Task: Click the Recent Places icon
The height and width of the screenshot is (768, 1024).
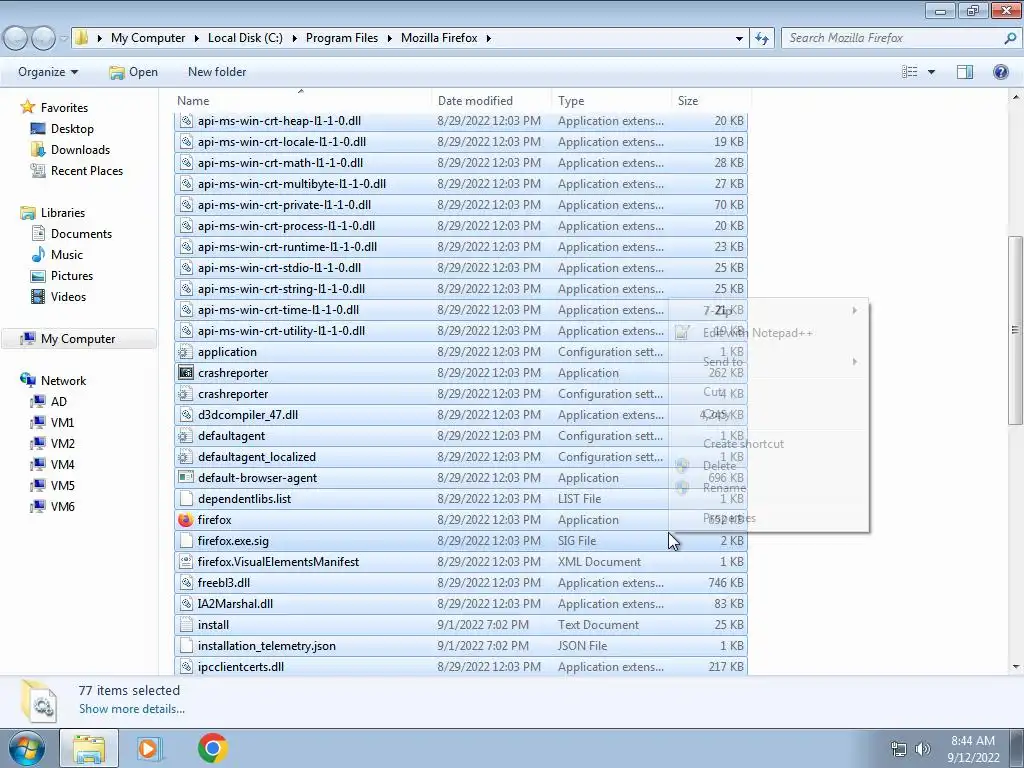Action: click(x=38, y=170)
